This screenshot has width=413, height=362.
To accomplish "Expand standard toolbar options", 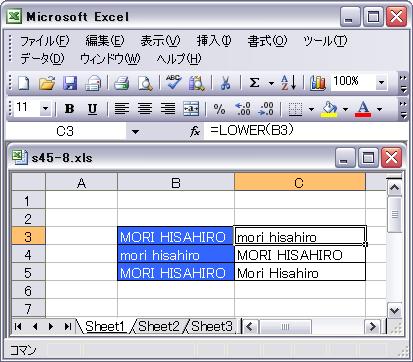I will 403,83.
